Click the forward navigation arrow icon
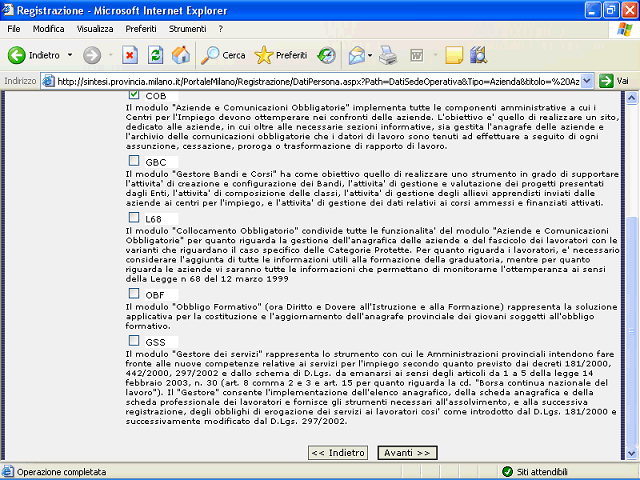The image size is (640, 480). click(x=92, y=55)
